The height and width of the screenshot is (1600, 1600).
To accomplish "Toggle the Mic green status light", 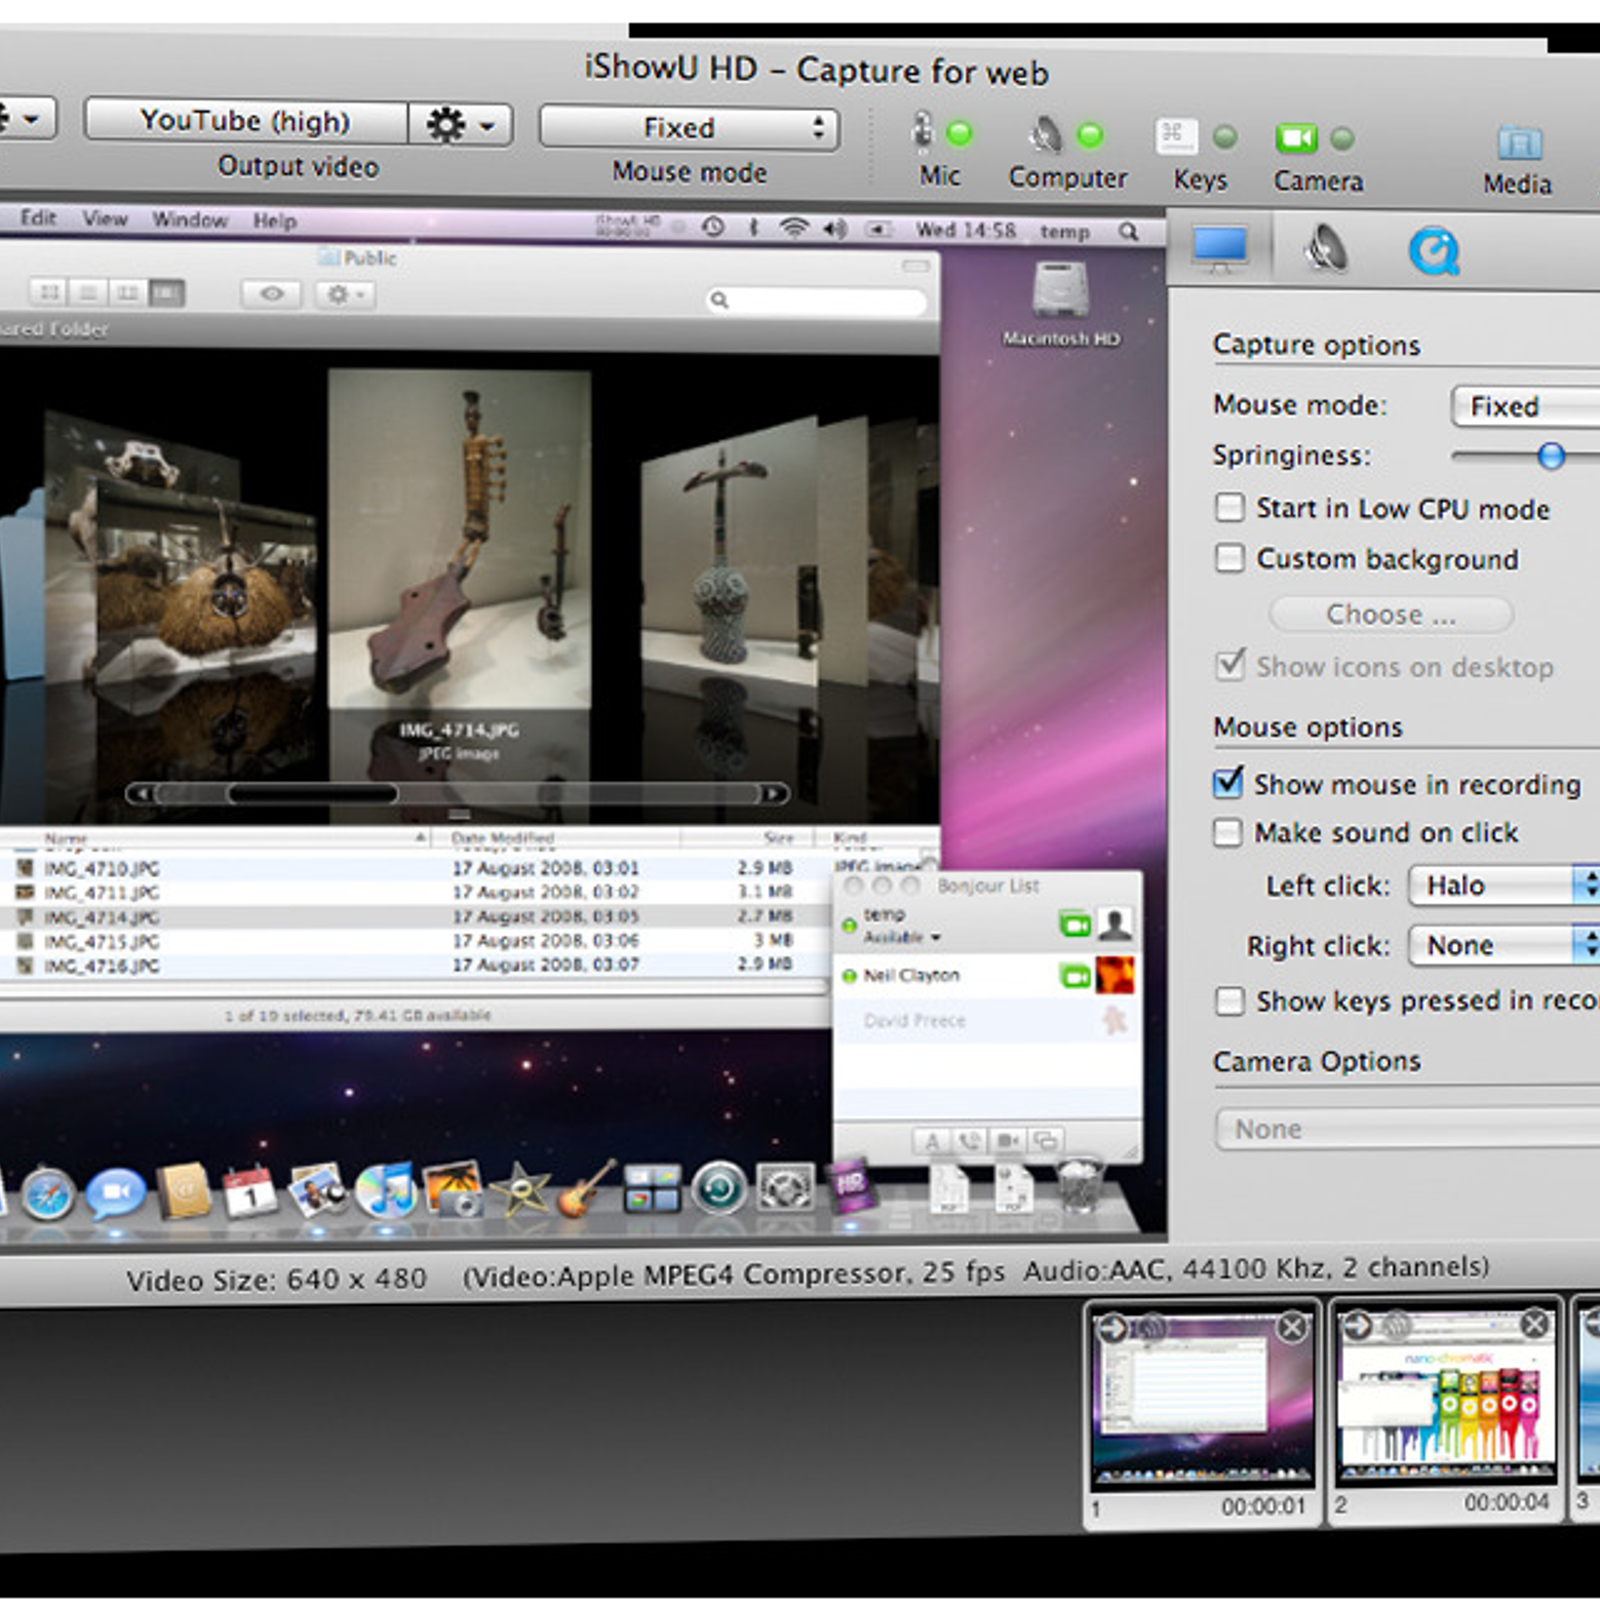I will click(x=959, y=133).
